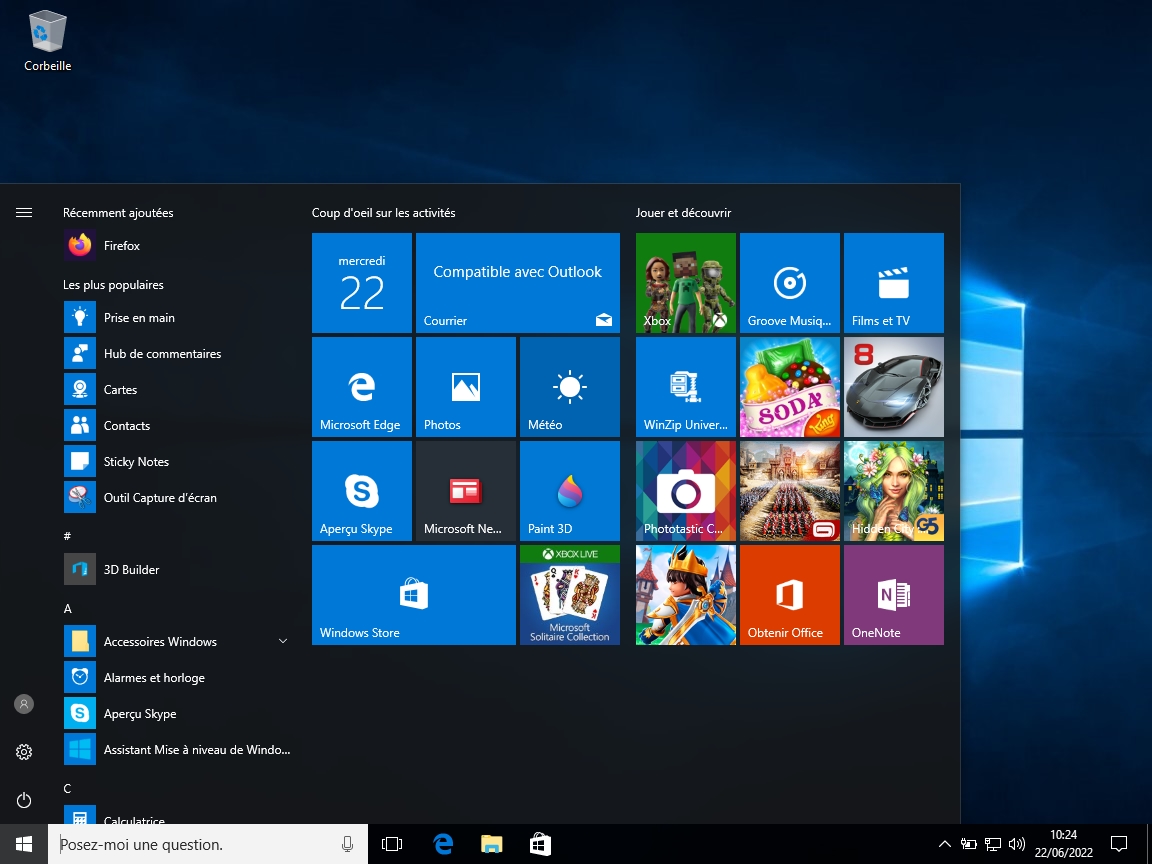The image size is (1152, 864).
Task: Open Aperçu Skype in the app list
Action: coord(176,713)
